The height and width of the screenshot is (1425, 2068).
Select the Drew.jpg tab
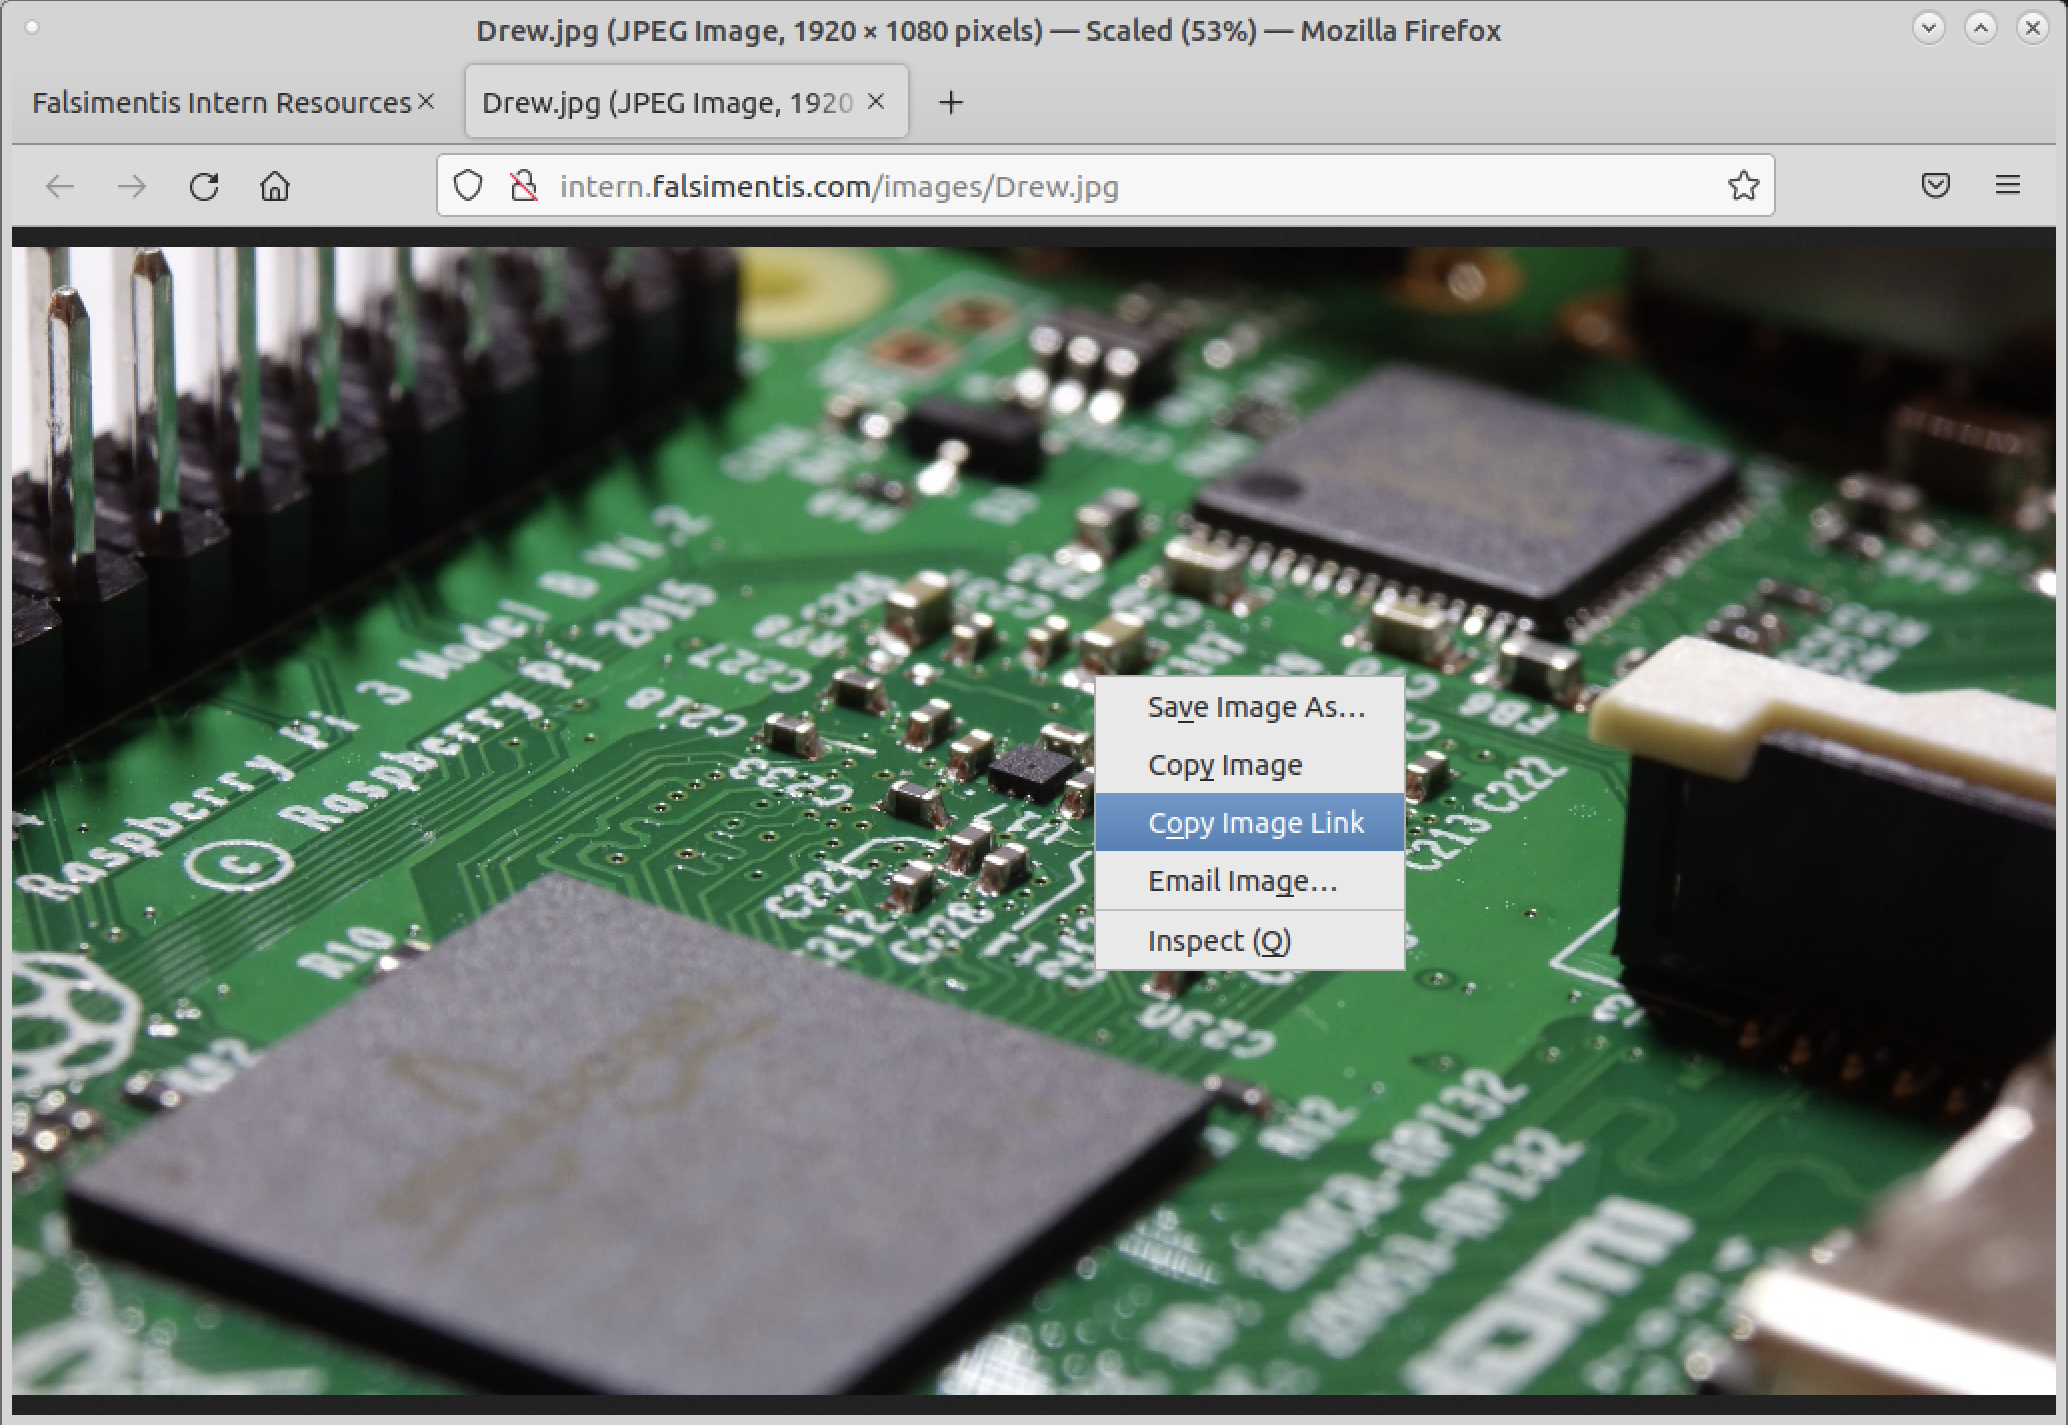tap(667, 102)
